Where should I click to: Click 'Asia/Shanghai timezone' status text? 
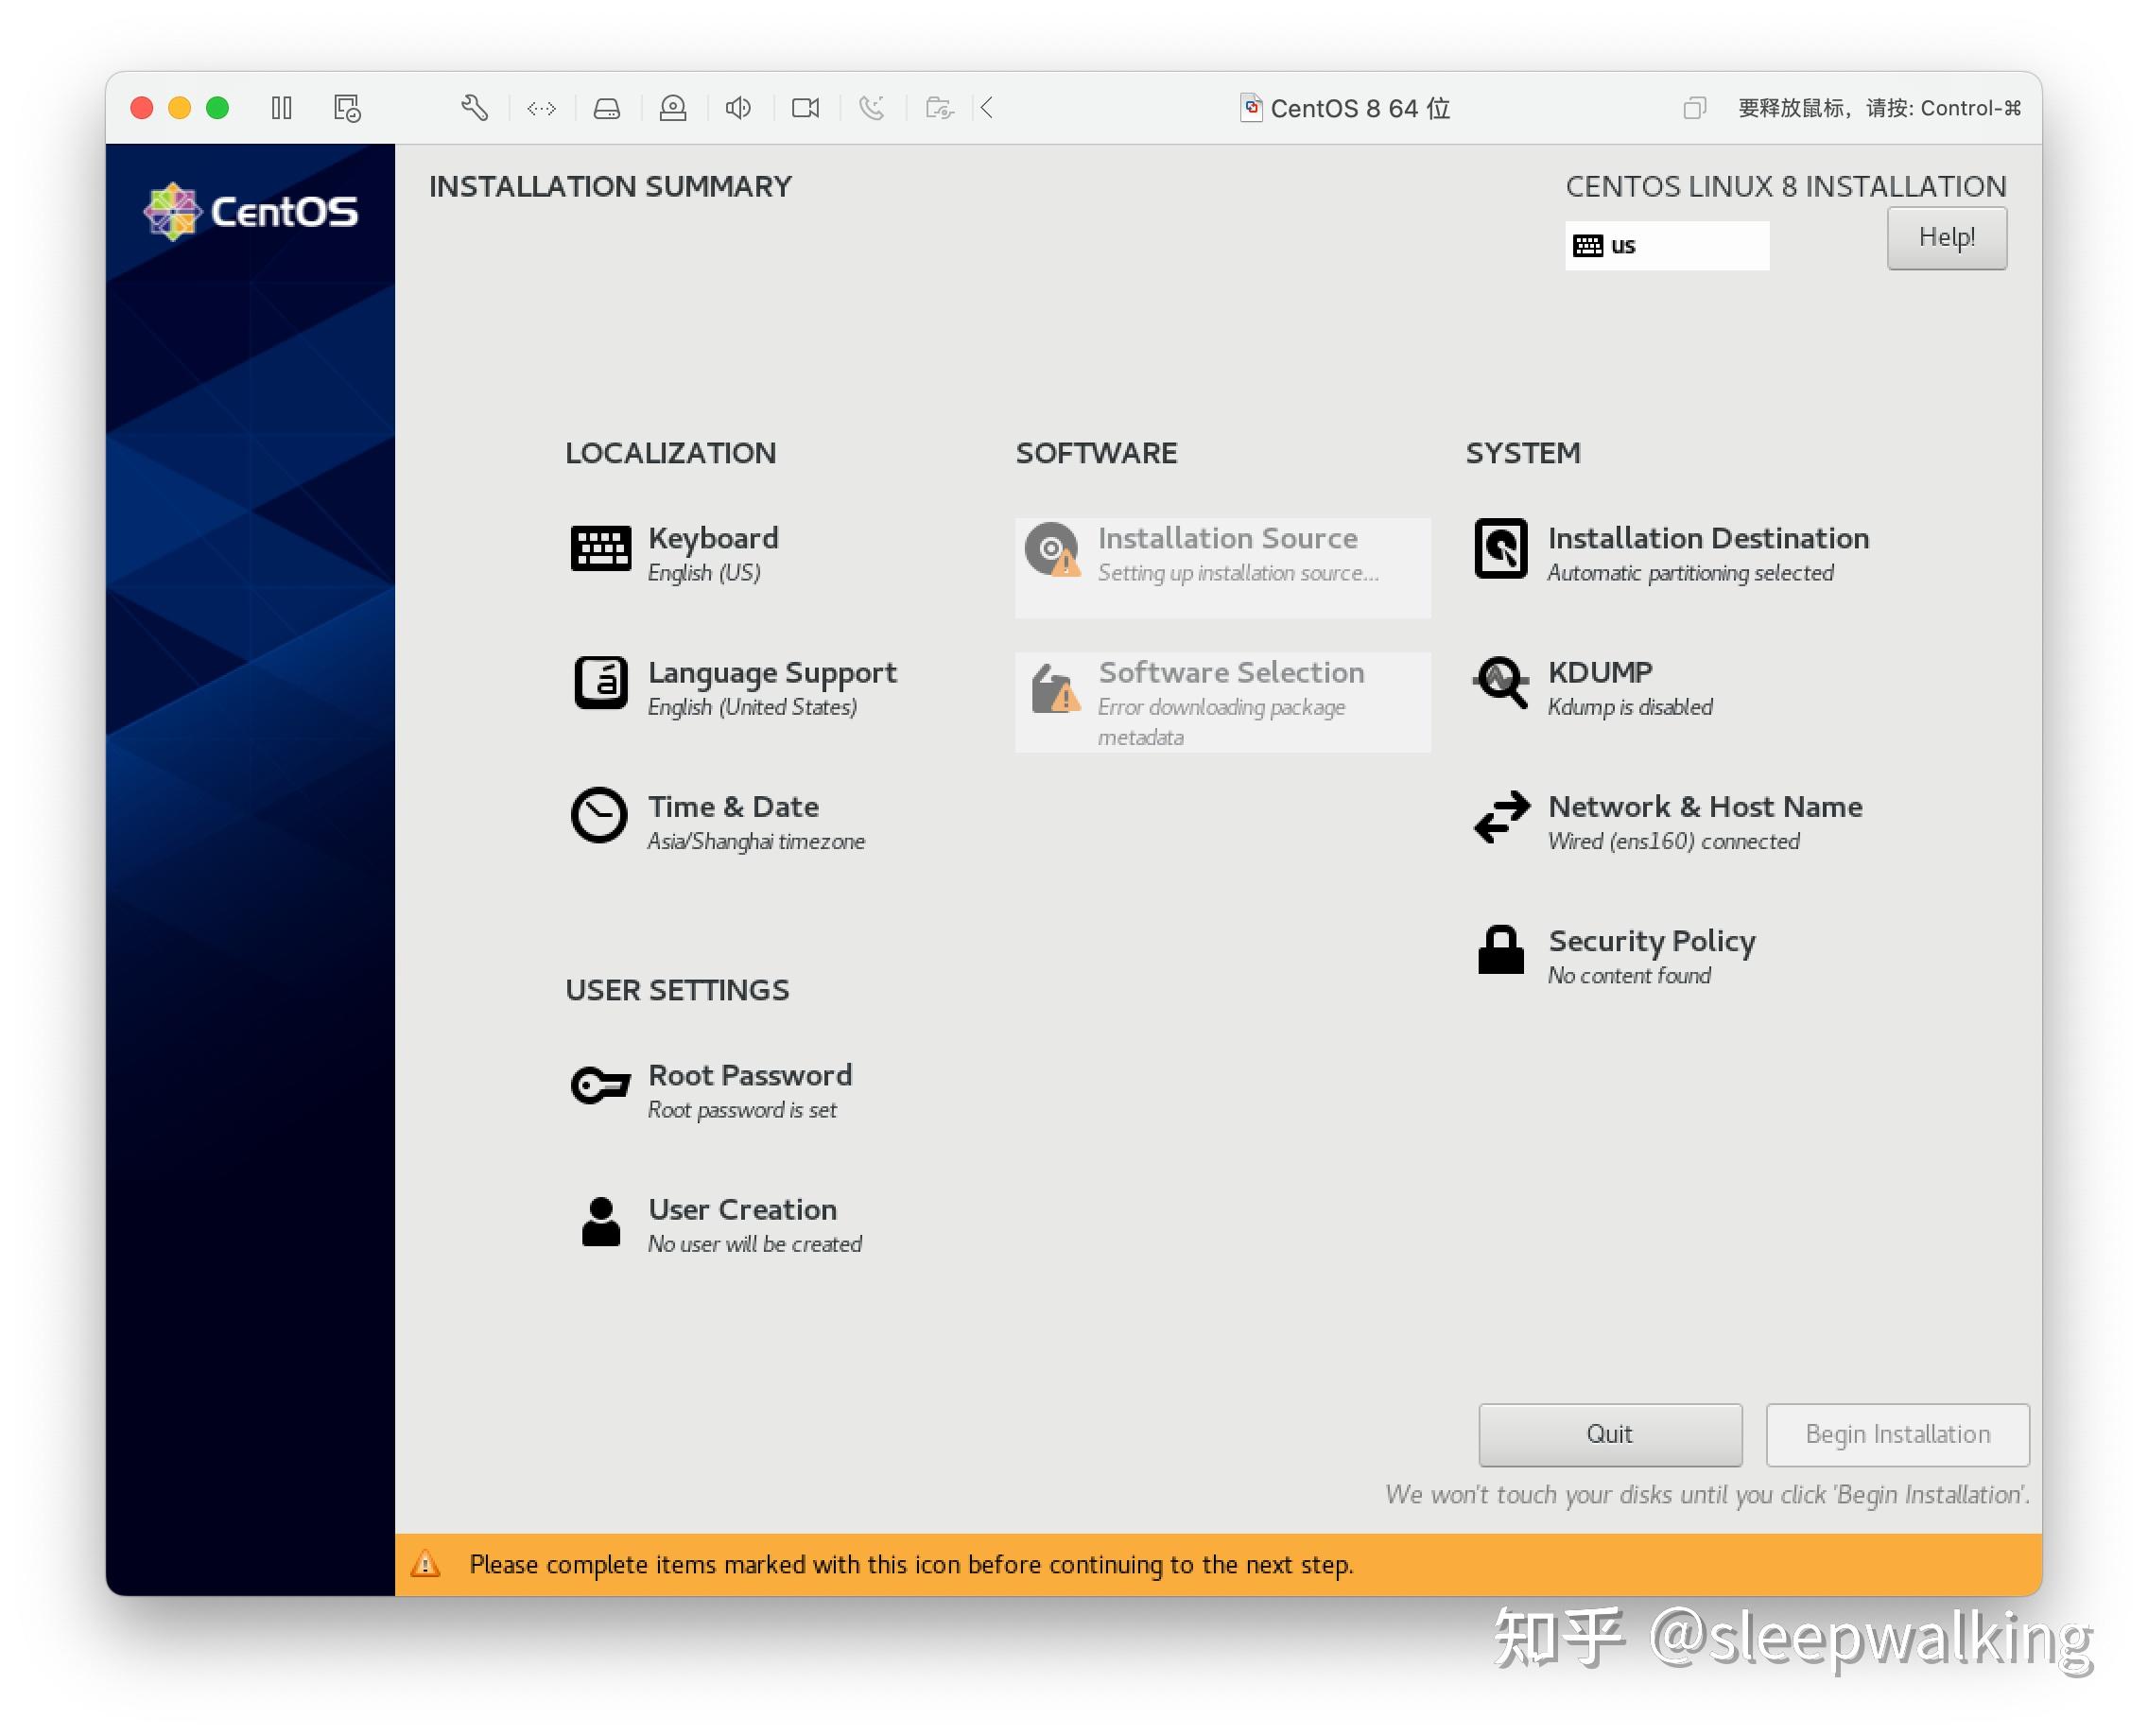(x=756, y=841)
